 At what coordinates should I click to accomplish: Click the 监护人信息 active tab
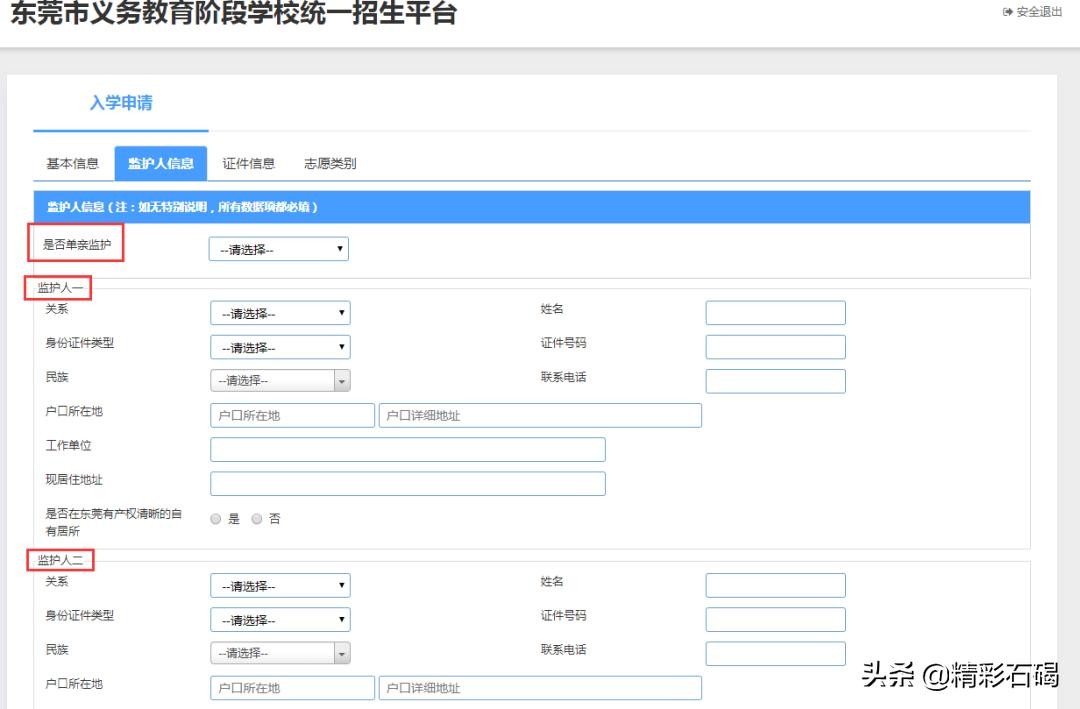click(x=161, y=163)
